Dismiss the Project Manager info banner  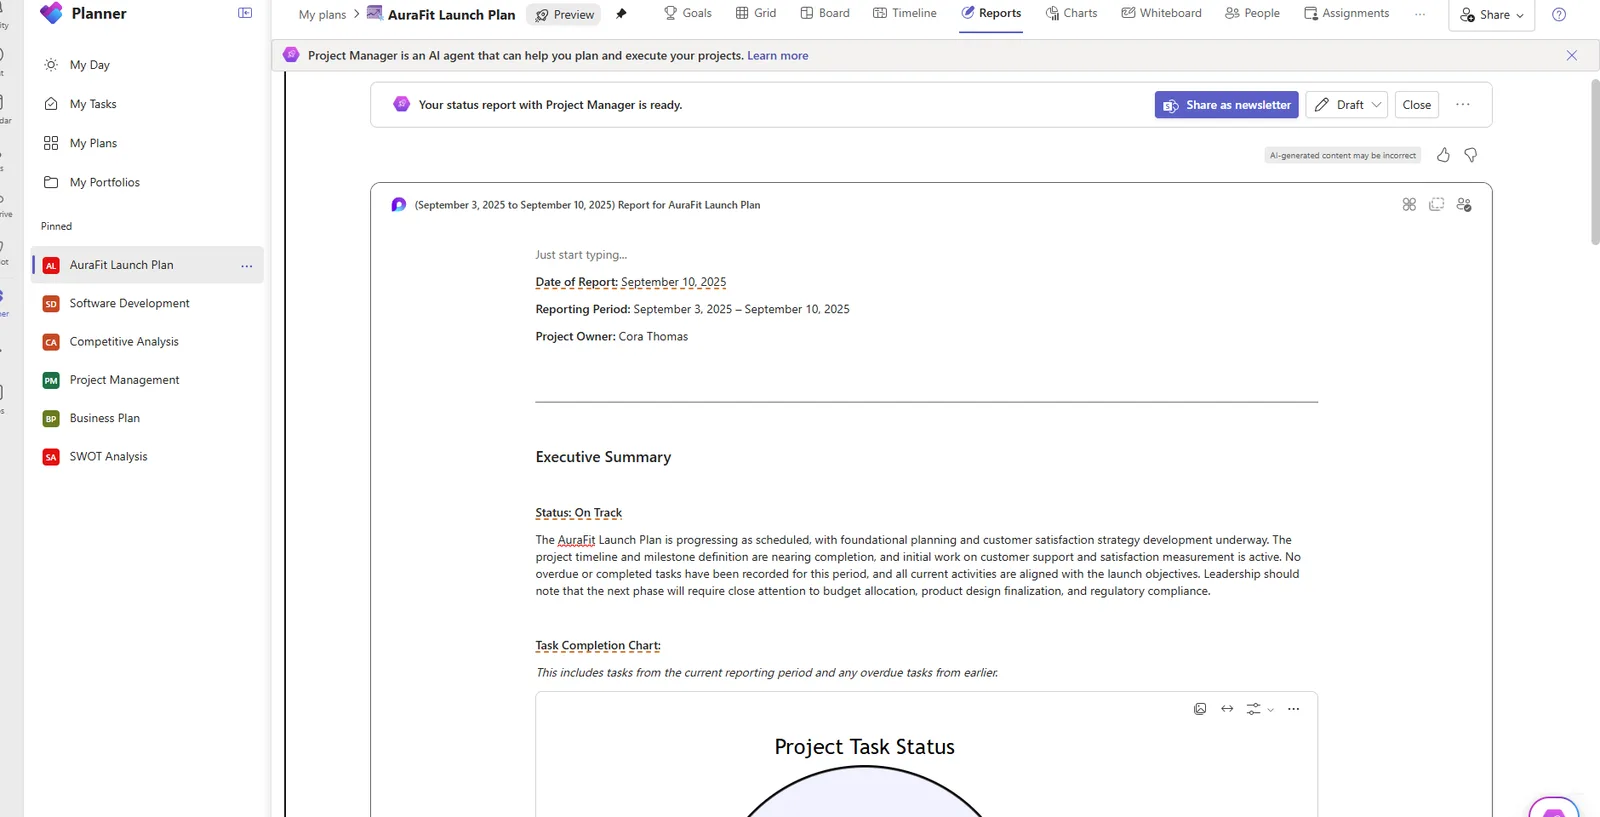(1571, 56)
